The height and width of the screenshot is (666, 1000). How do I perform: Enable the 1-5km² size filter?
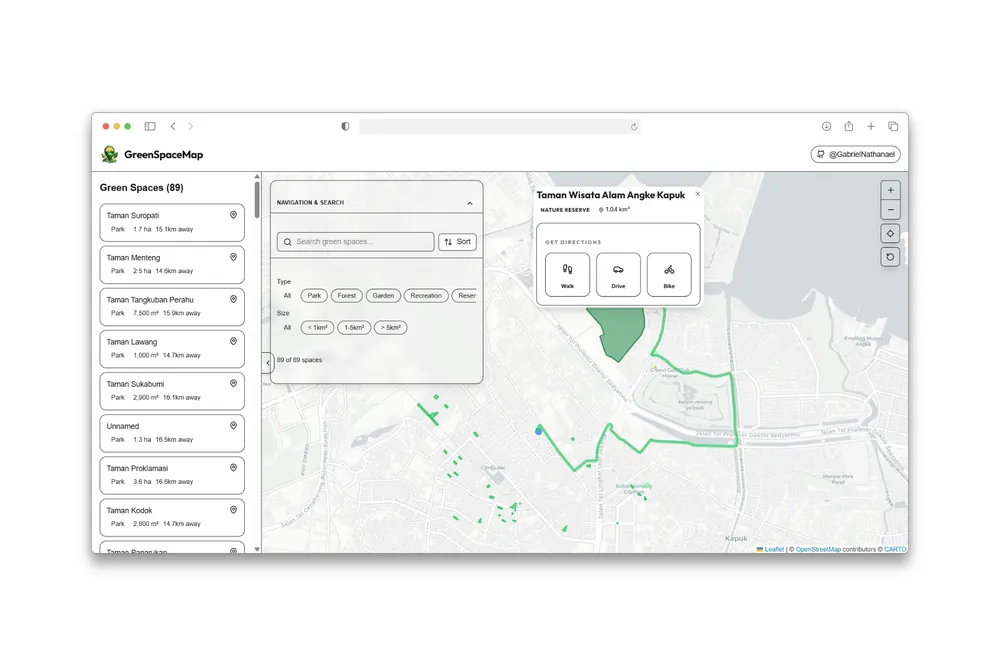[354, 328]
